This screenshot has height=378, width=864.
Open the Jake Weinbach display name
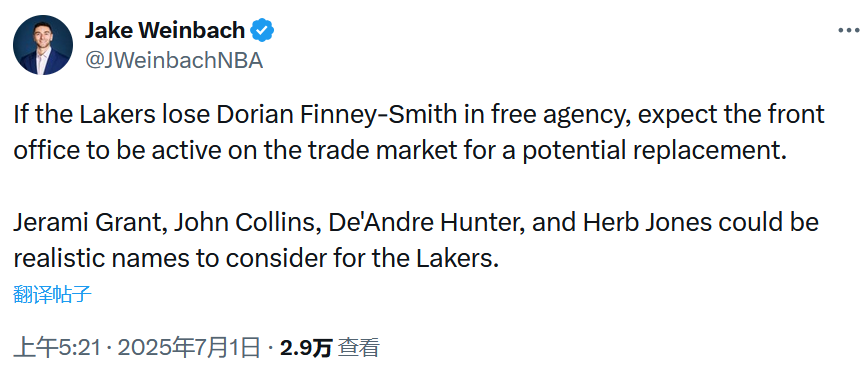(165, 30)
